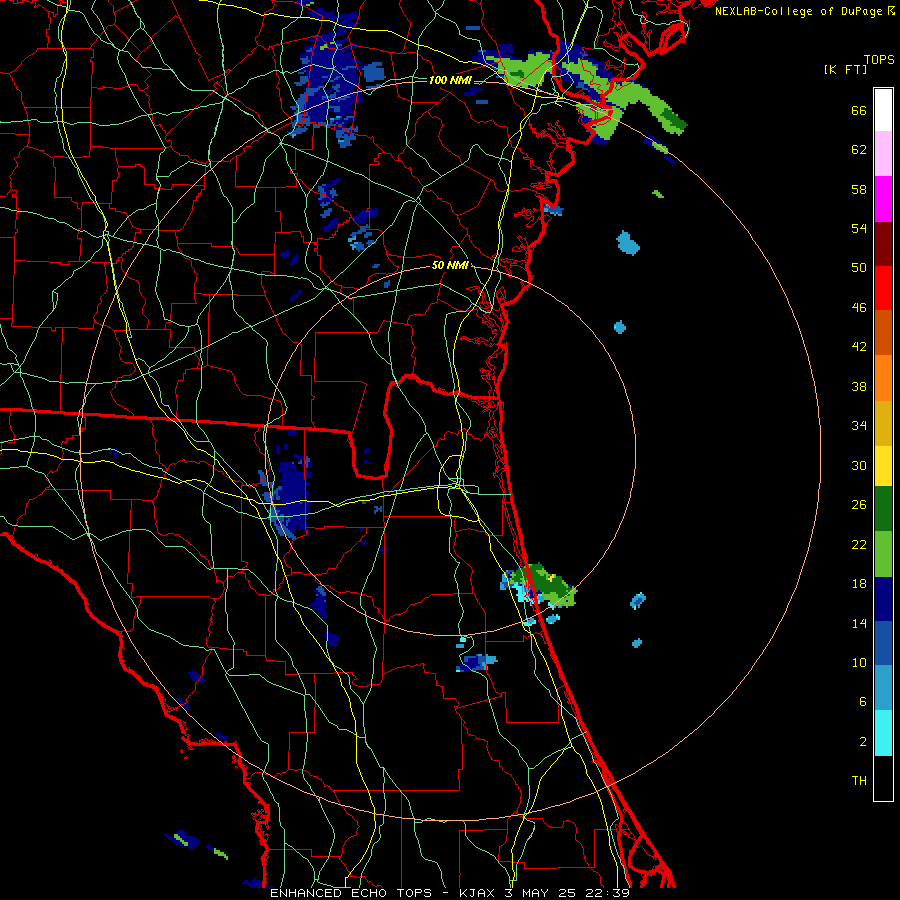This screenshot has width=900, height=900.
Task: Click the '30' legend value
Action: [859, 465]
